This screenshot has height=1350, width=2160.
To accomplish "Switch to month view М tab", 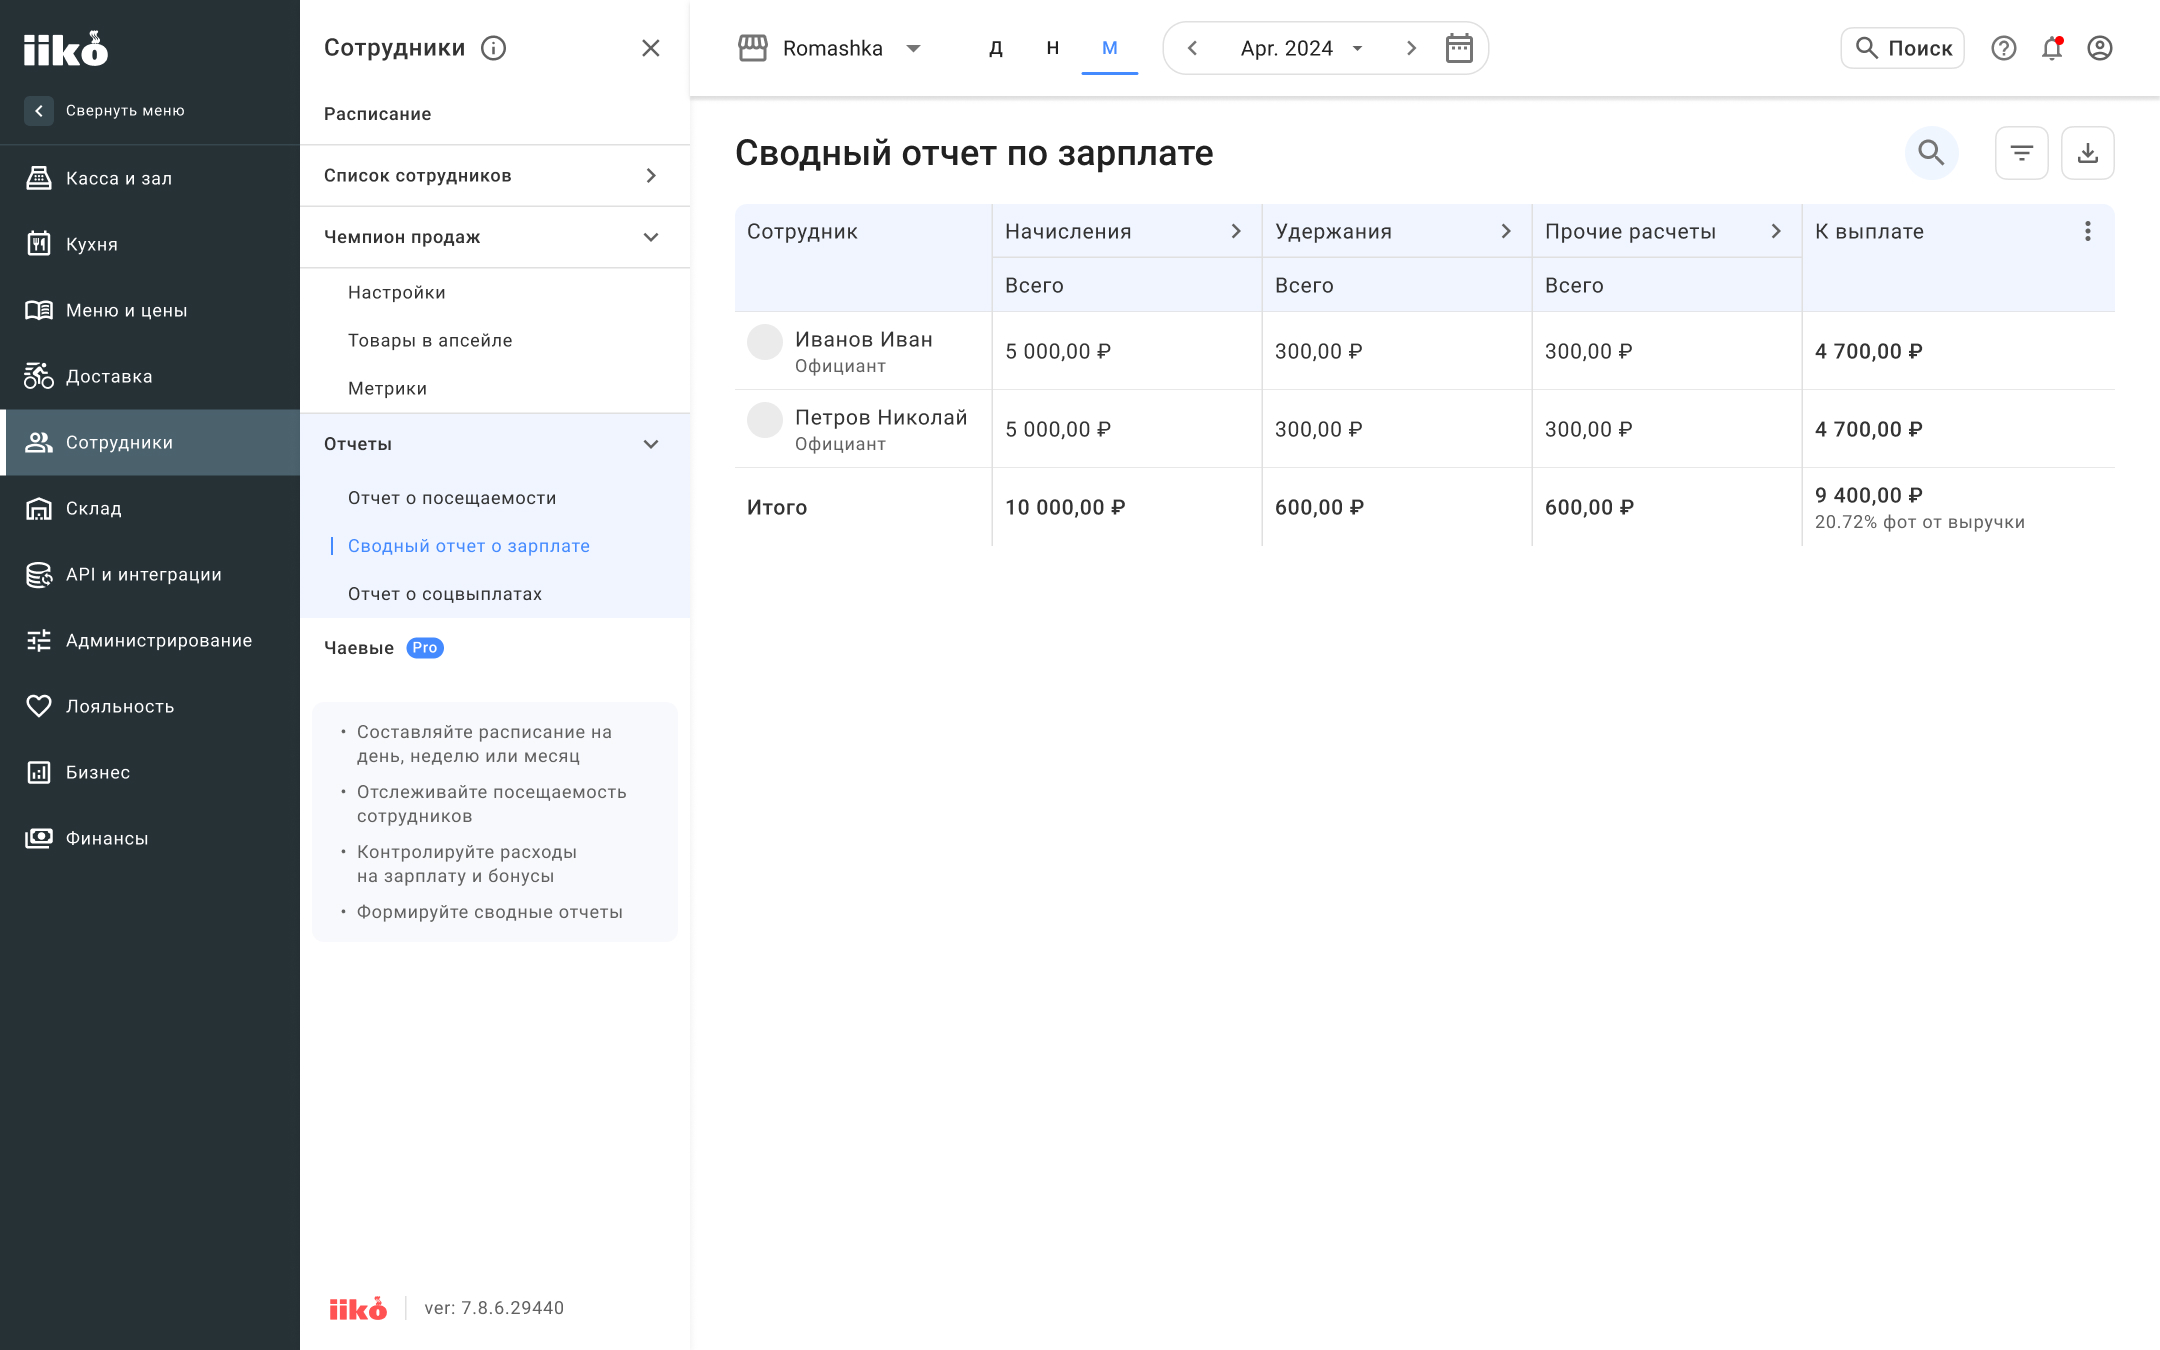I will [x=1110, y=48].
